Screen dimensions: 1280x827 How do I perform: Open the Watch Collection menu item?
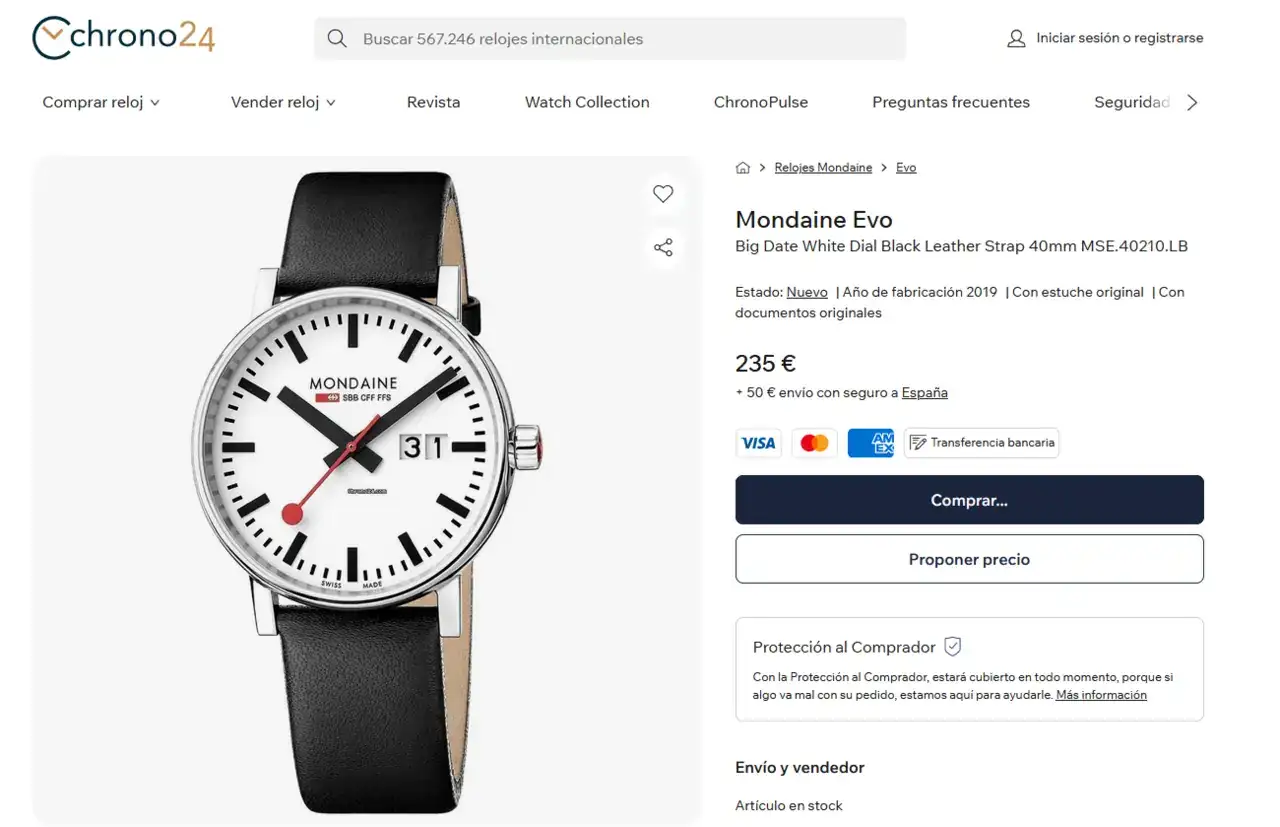point(587,102)
